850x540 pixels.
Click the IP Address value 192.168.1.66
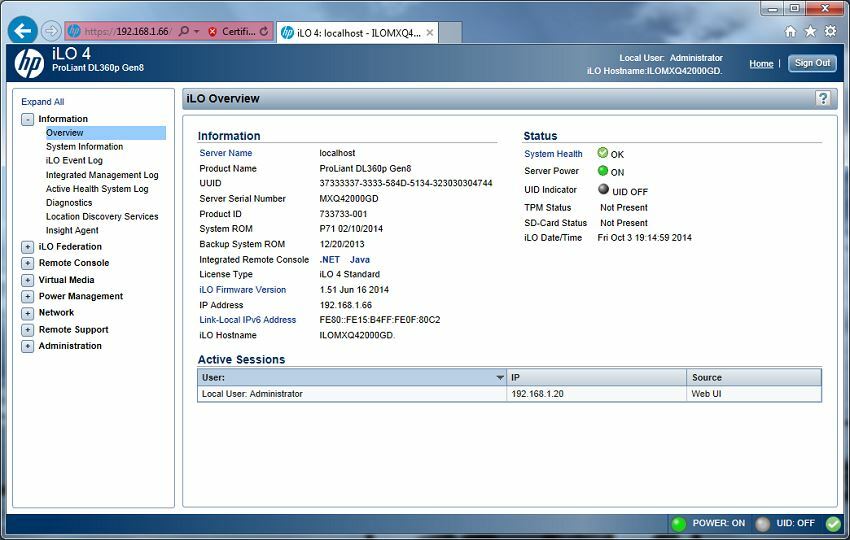pos(345,305)
